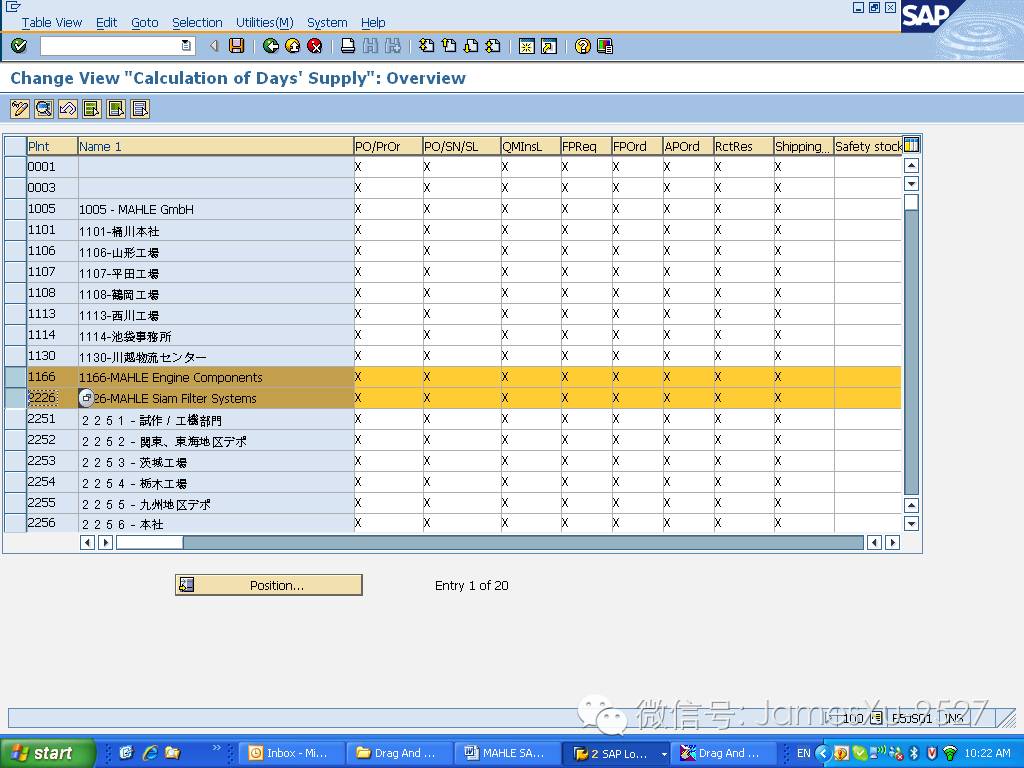This screenshot has width=1024, height=768.
Task: Expand hidden quick launch items chevron
Action: pos(217,748)
